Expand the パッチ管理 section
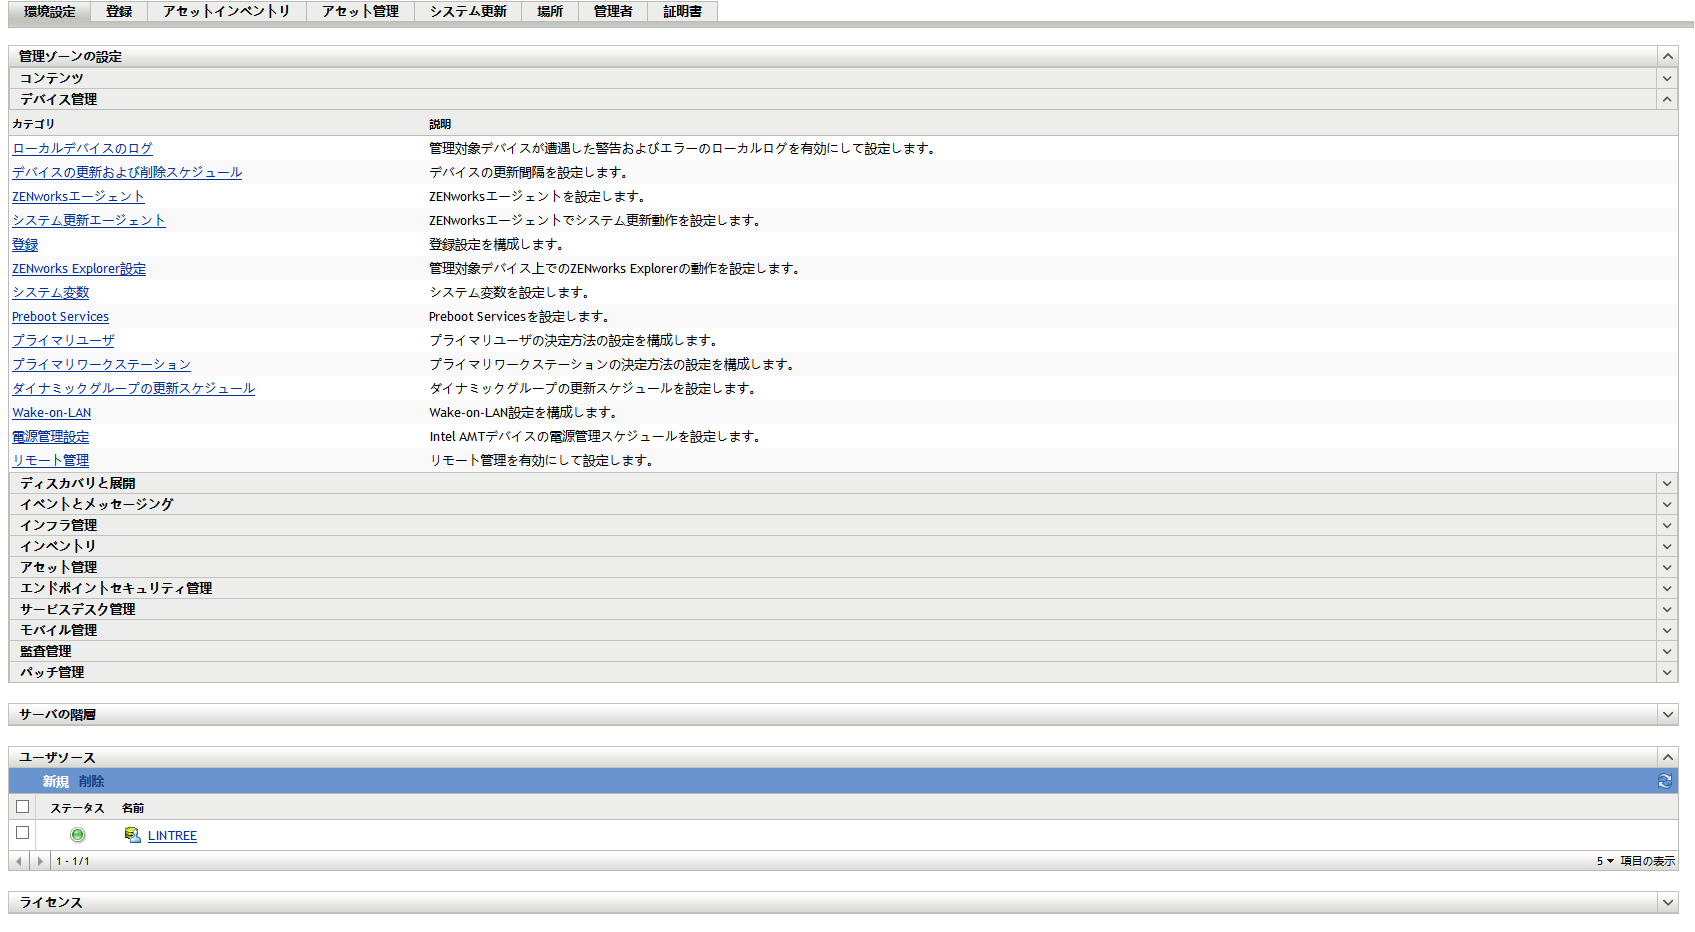 click(1667, 672)
